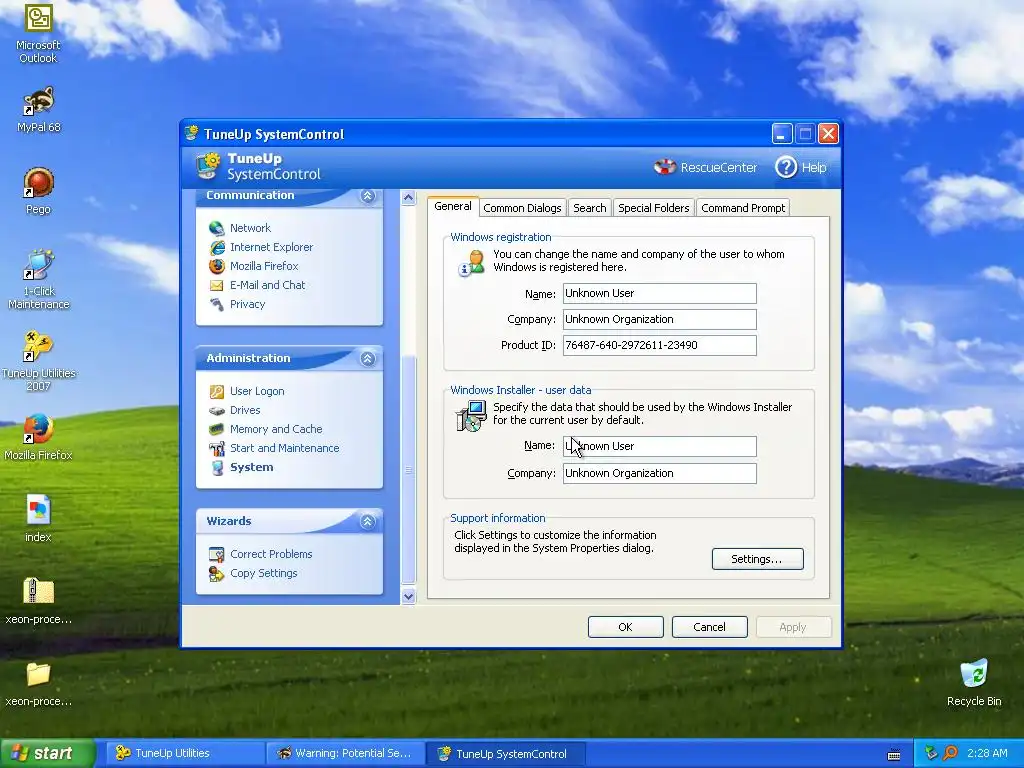
Task: Click the Apply button
Action: pos(793,627)
